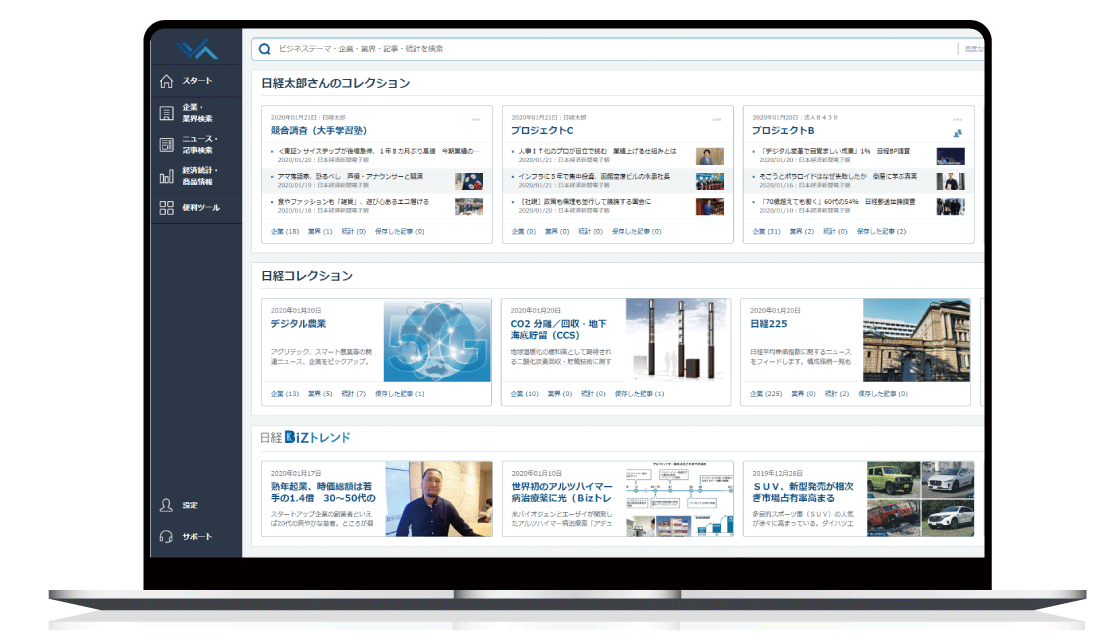The width and height of the screenshot is (1120, 640).
Task: Select 保存した記事 (0) in the 競合調査 card
Action: click(x=399, y=231)
